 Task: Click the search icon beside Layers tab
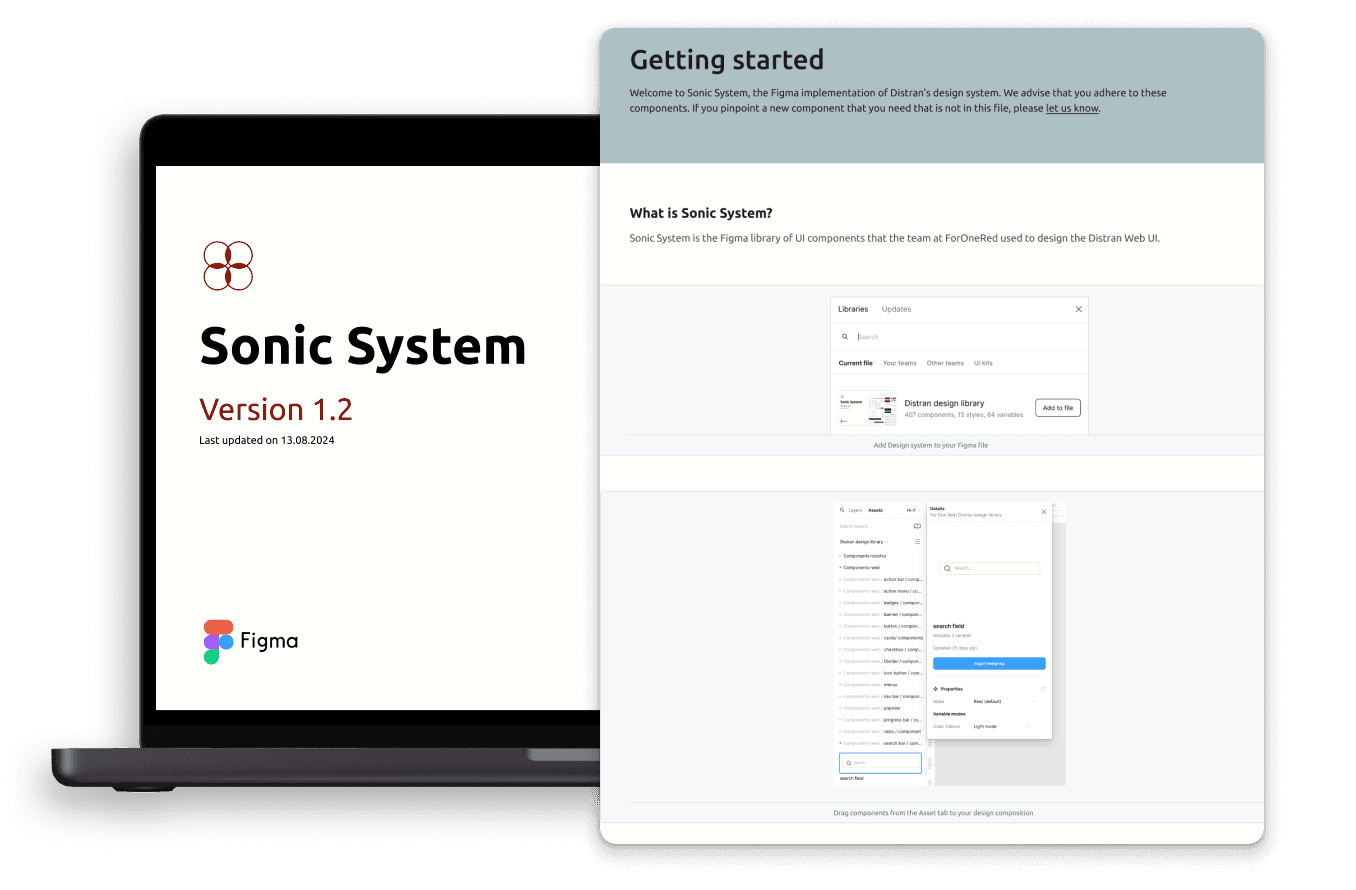pyautogui.click(x=842, y=510)
